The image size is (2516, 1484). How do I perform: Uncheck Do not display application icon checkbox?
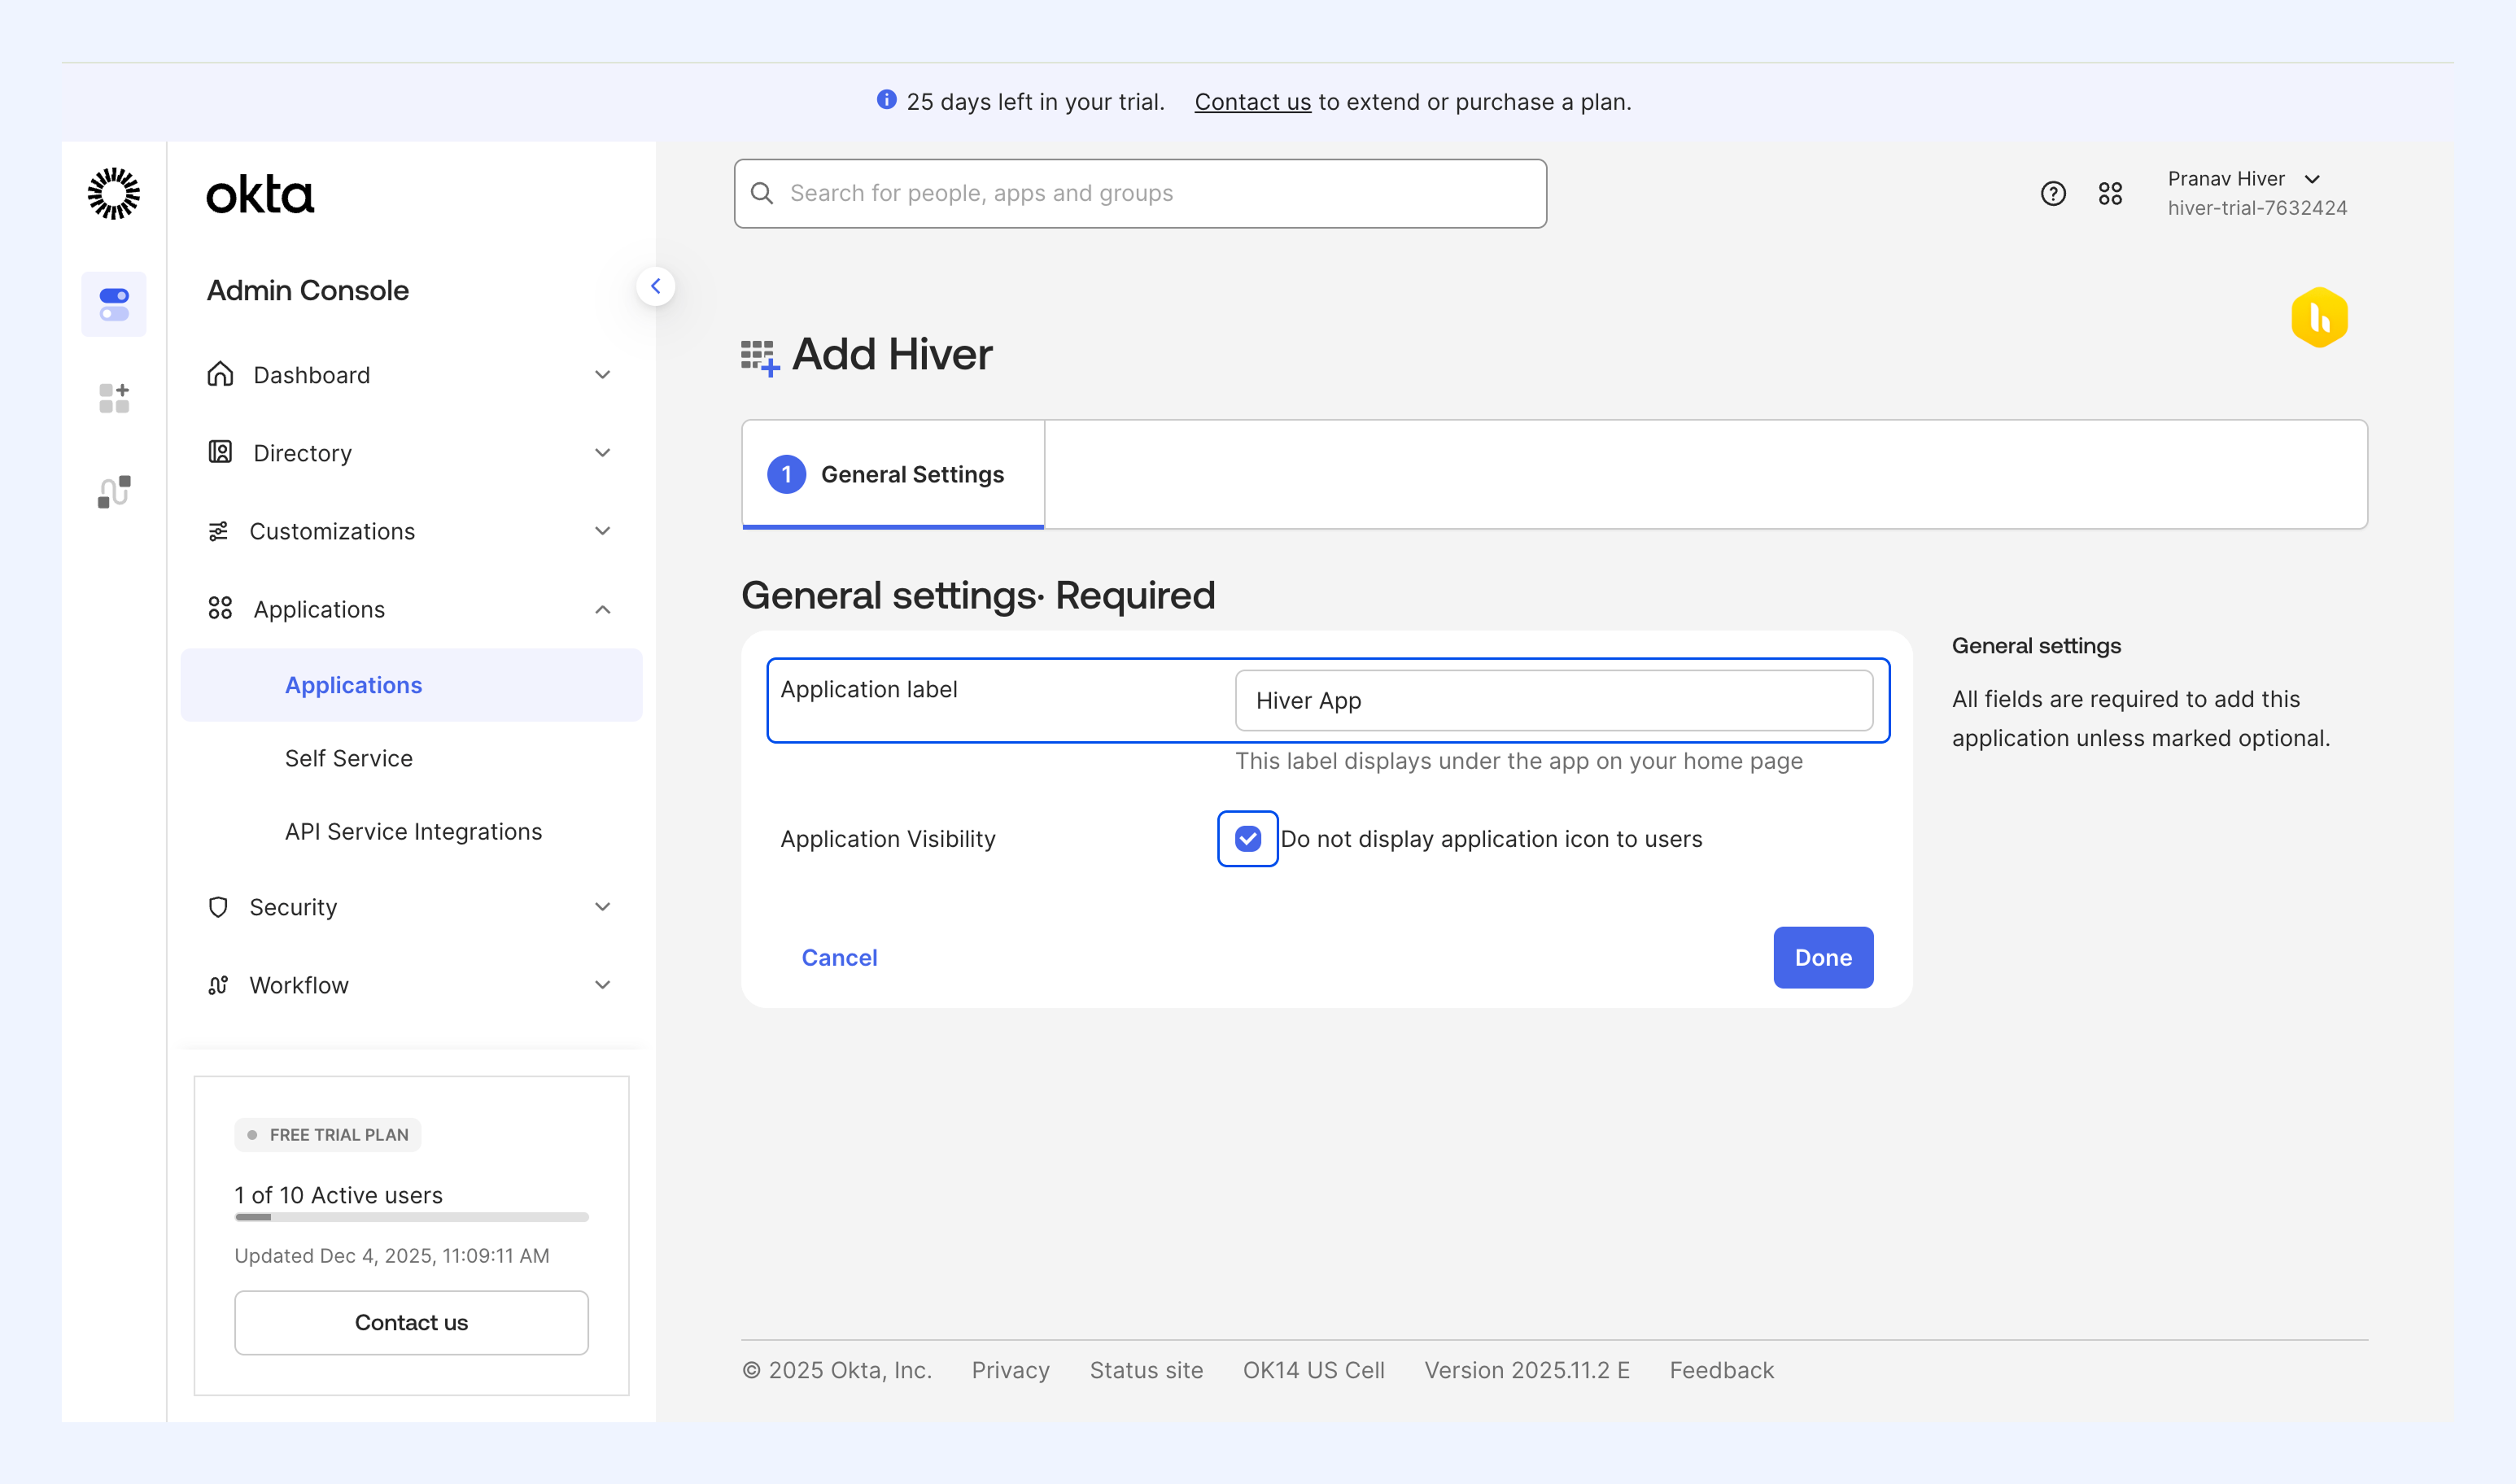click(1248, 839)
